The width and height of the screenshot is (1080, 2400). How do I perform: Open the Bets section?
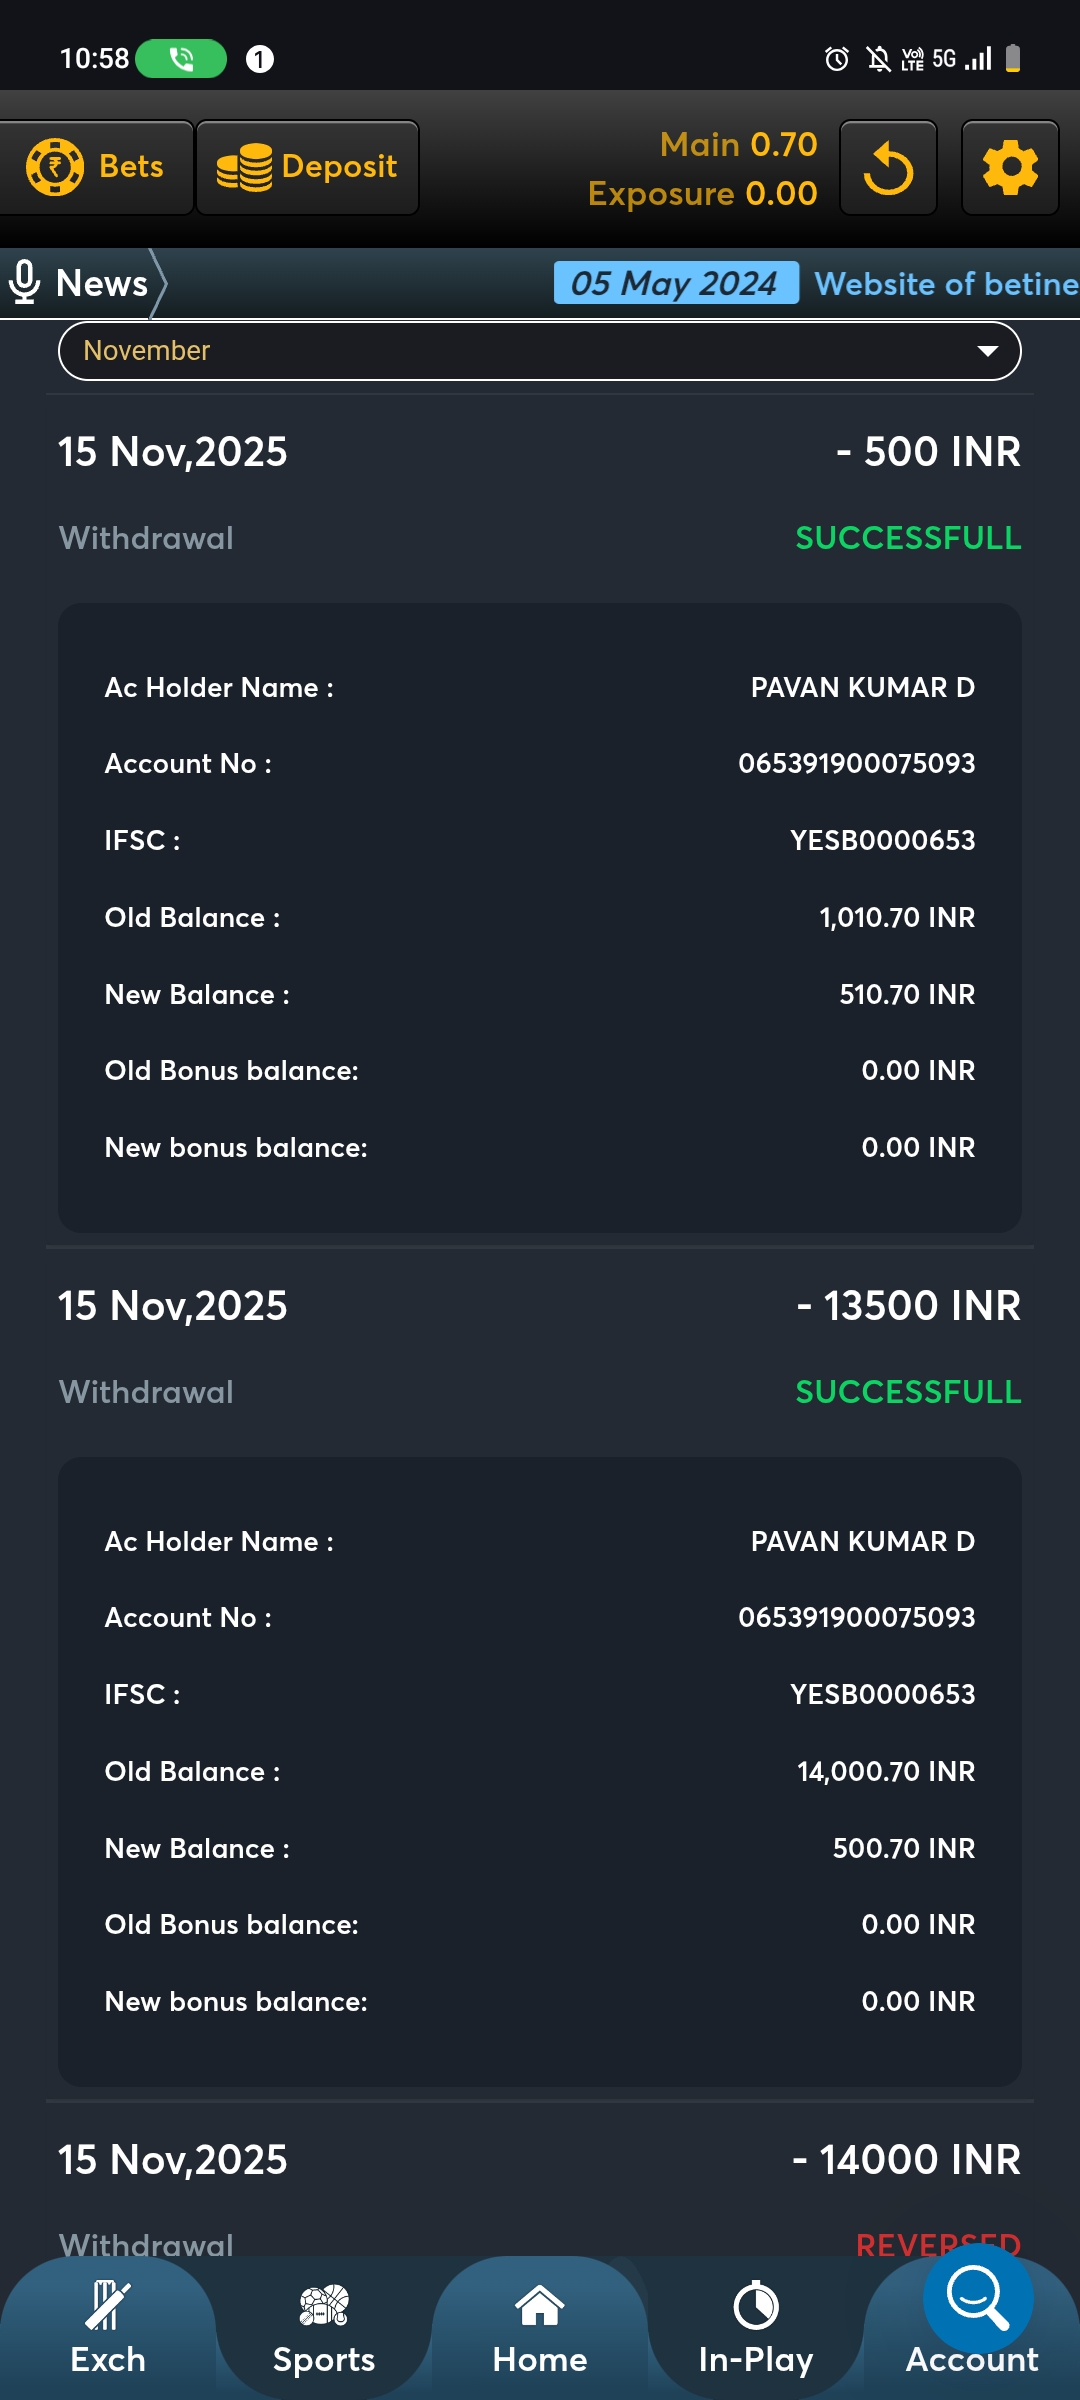click(x=96, y=167)
